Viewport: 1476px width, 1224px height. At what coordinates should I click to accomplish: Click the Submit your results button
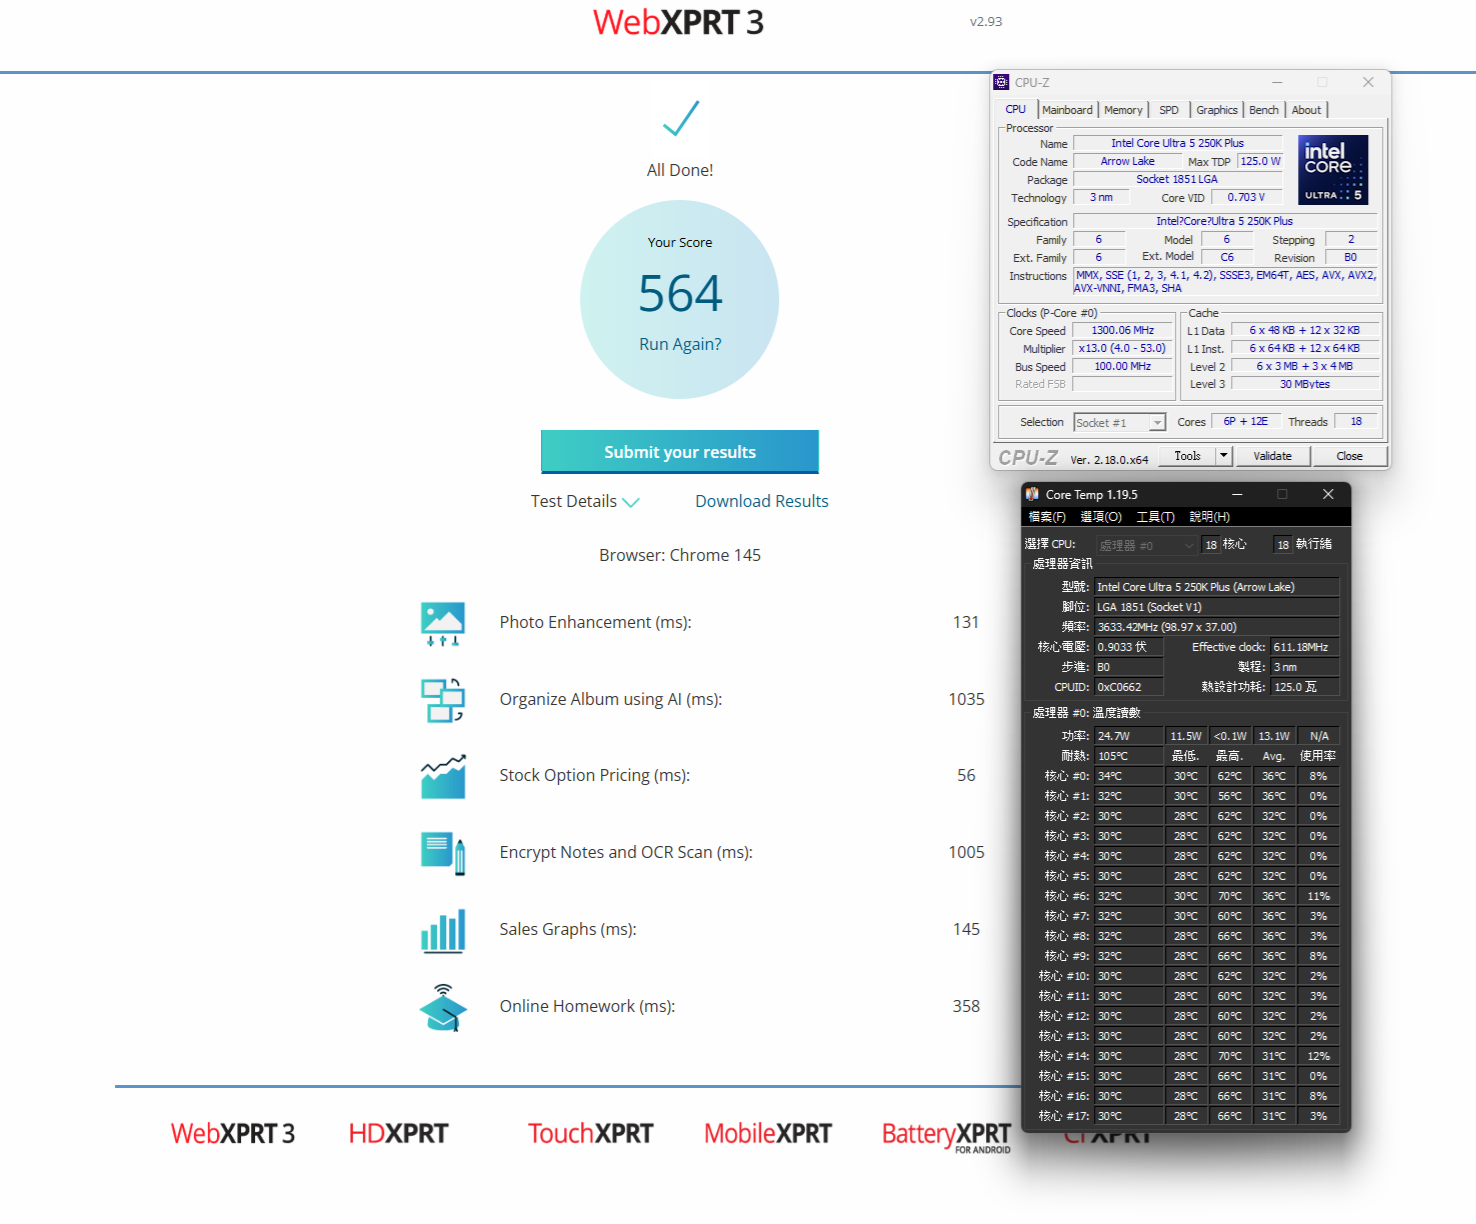click(680, 452)
